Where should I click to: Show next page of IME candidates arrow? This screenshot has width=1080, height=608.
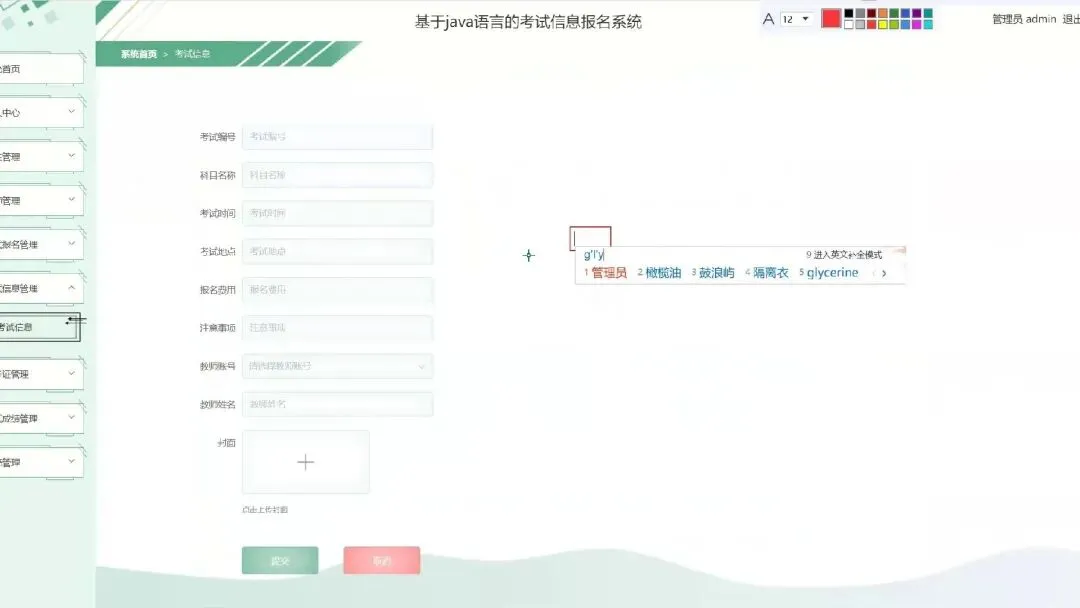coord(884,273)
